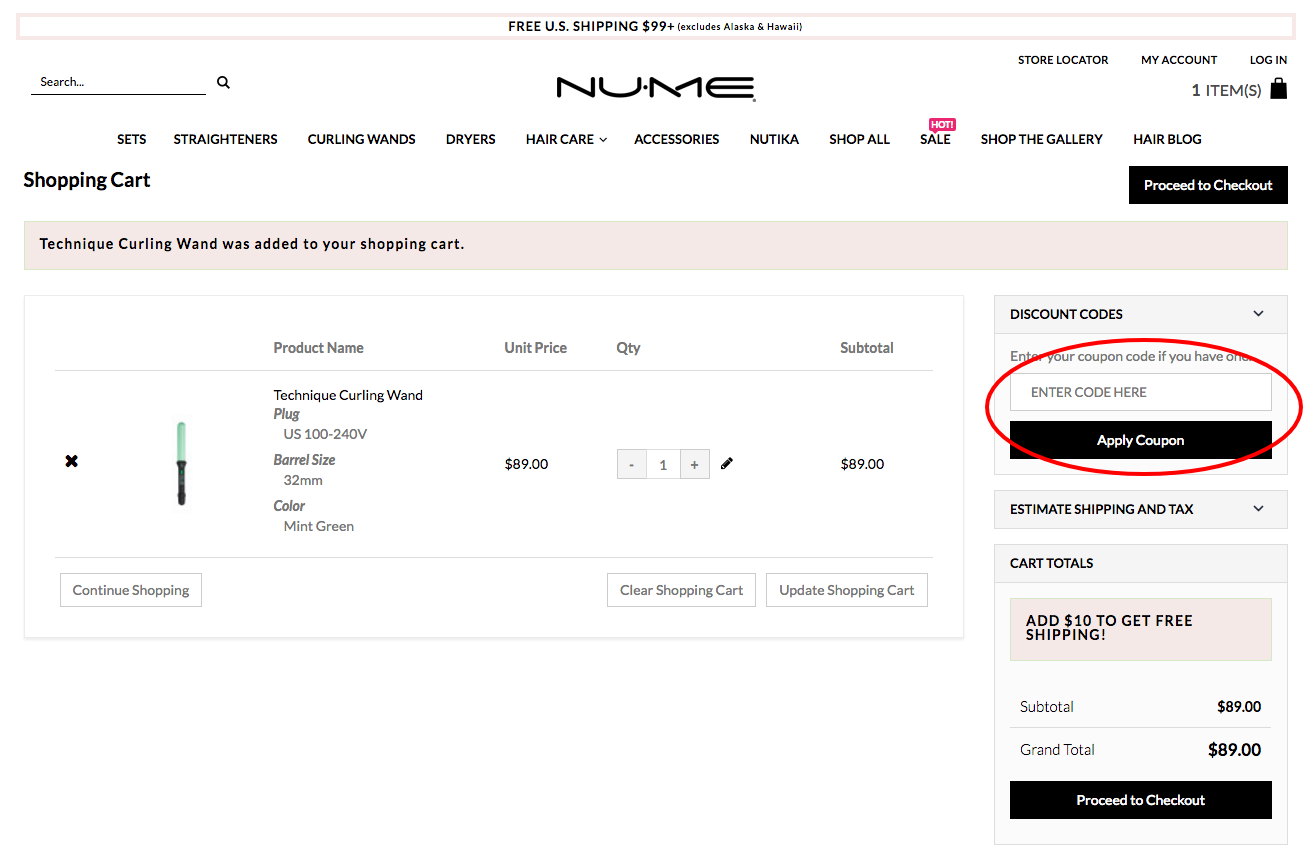Open the Hair Care dropdown menu
This screenshot has width=1308, height=856.
click(x=566, y=139)
